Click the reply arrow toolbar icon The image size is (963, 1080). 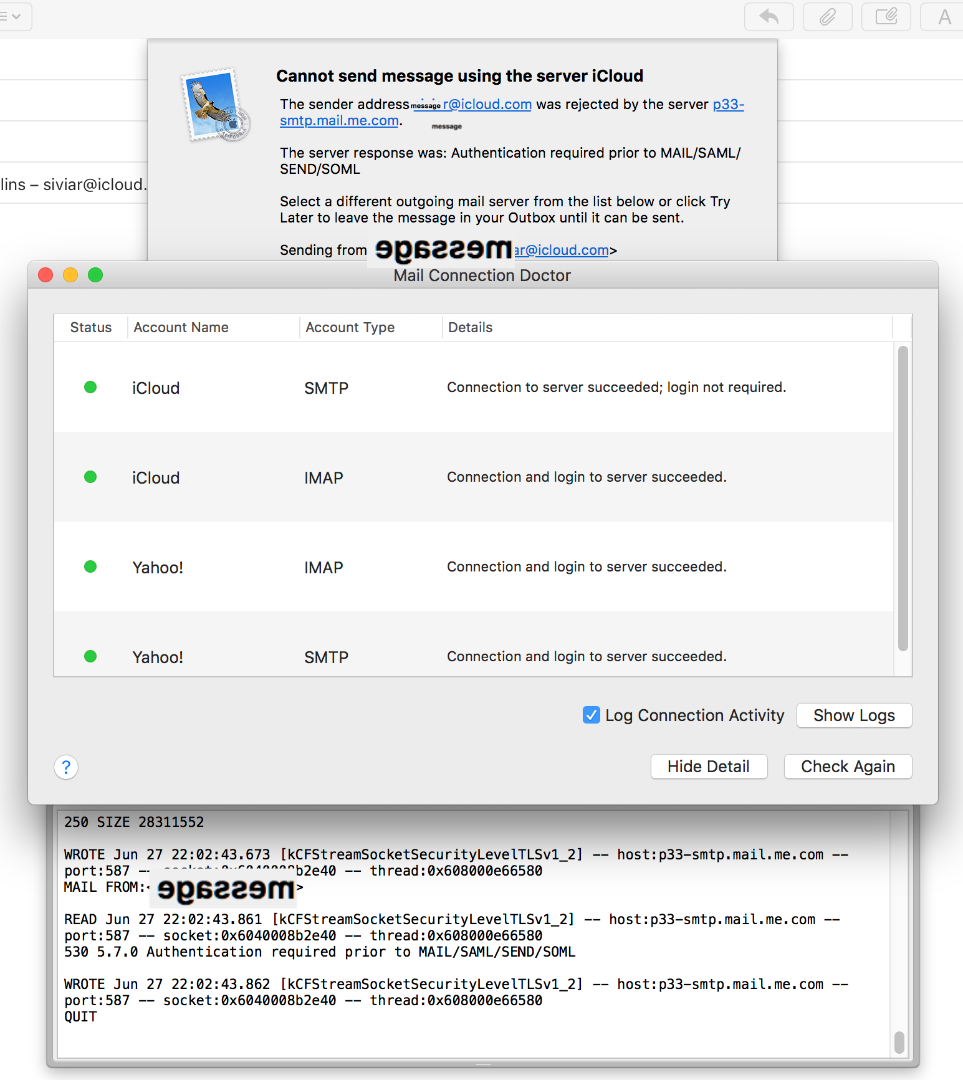(769, 17)
